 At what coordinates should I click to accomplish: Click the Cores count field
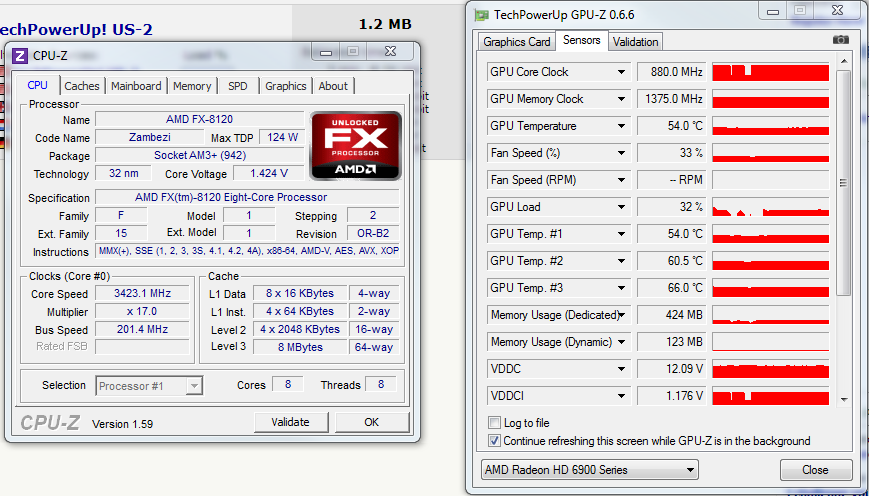pos(288,385)
